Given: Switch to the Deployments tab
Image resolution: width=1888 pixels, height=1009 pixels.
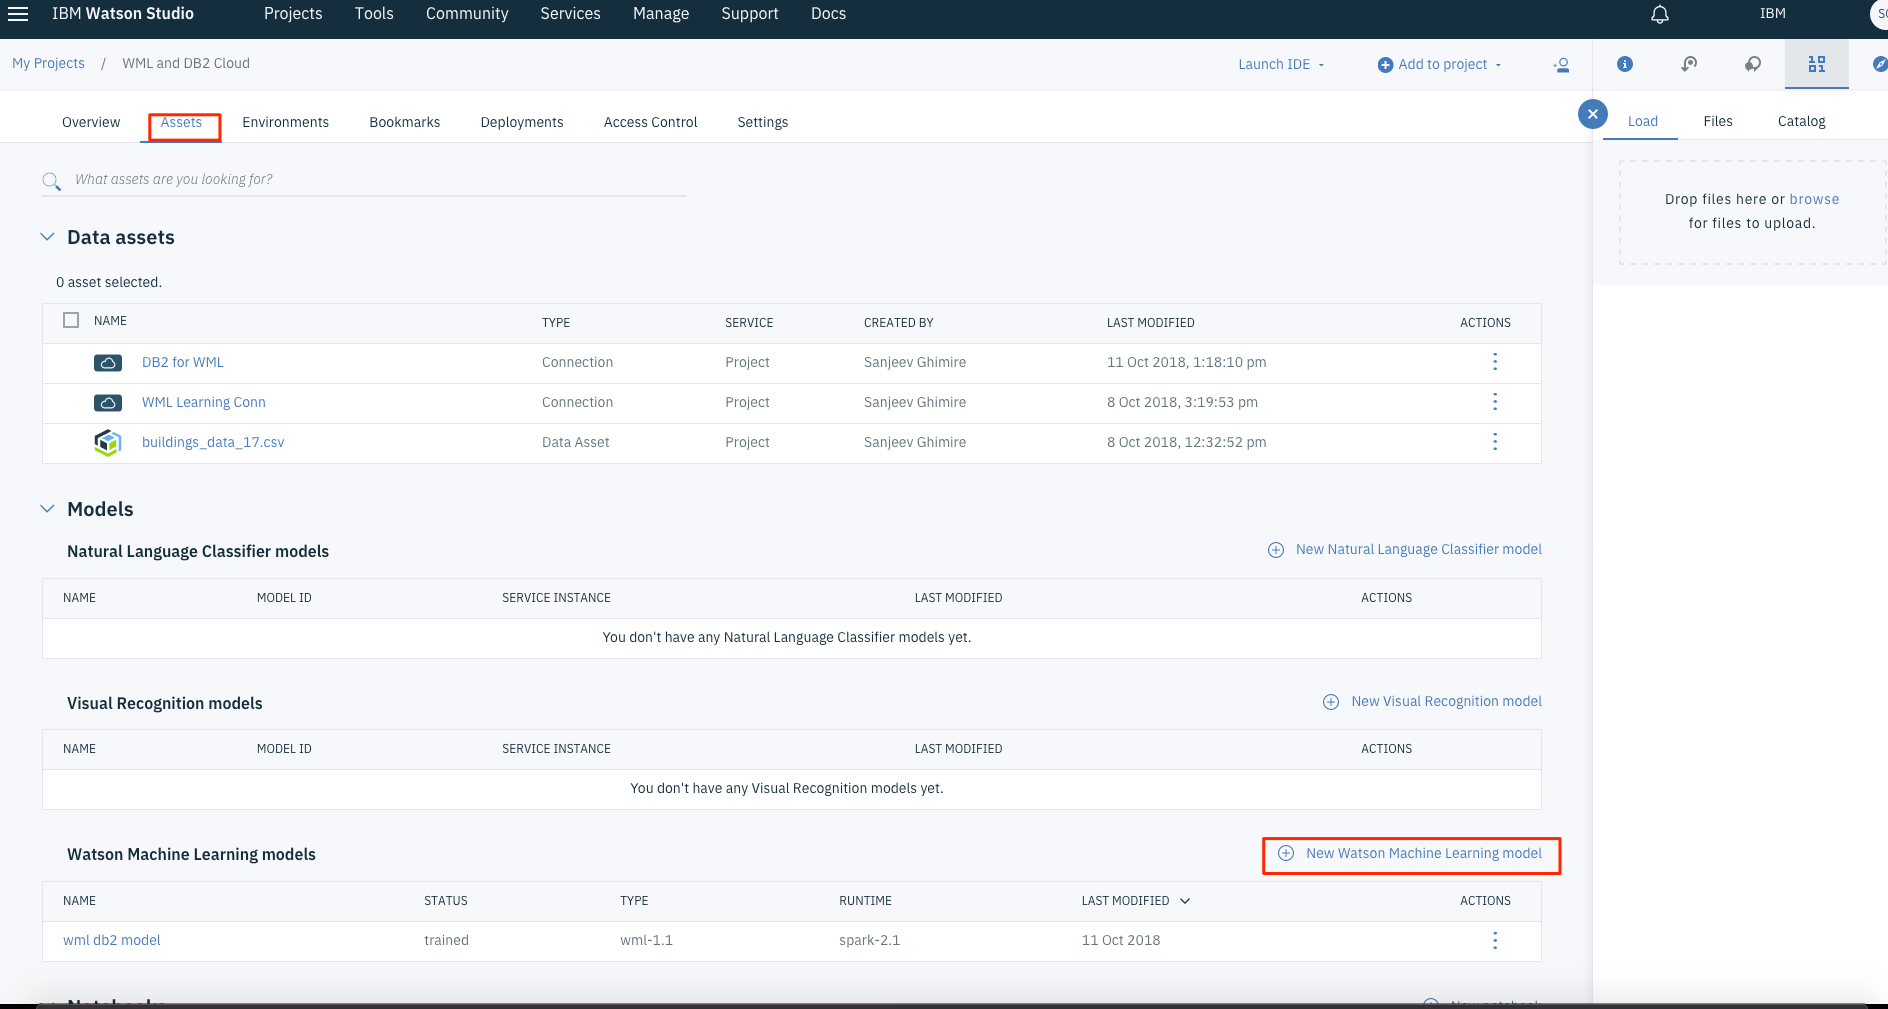Looking at the screenshot, I should pos(521,122).
